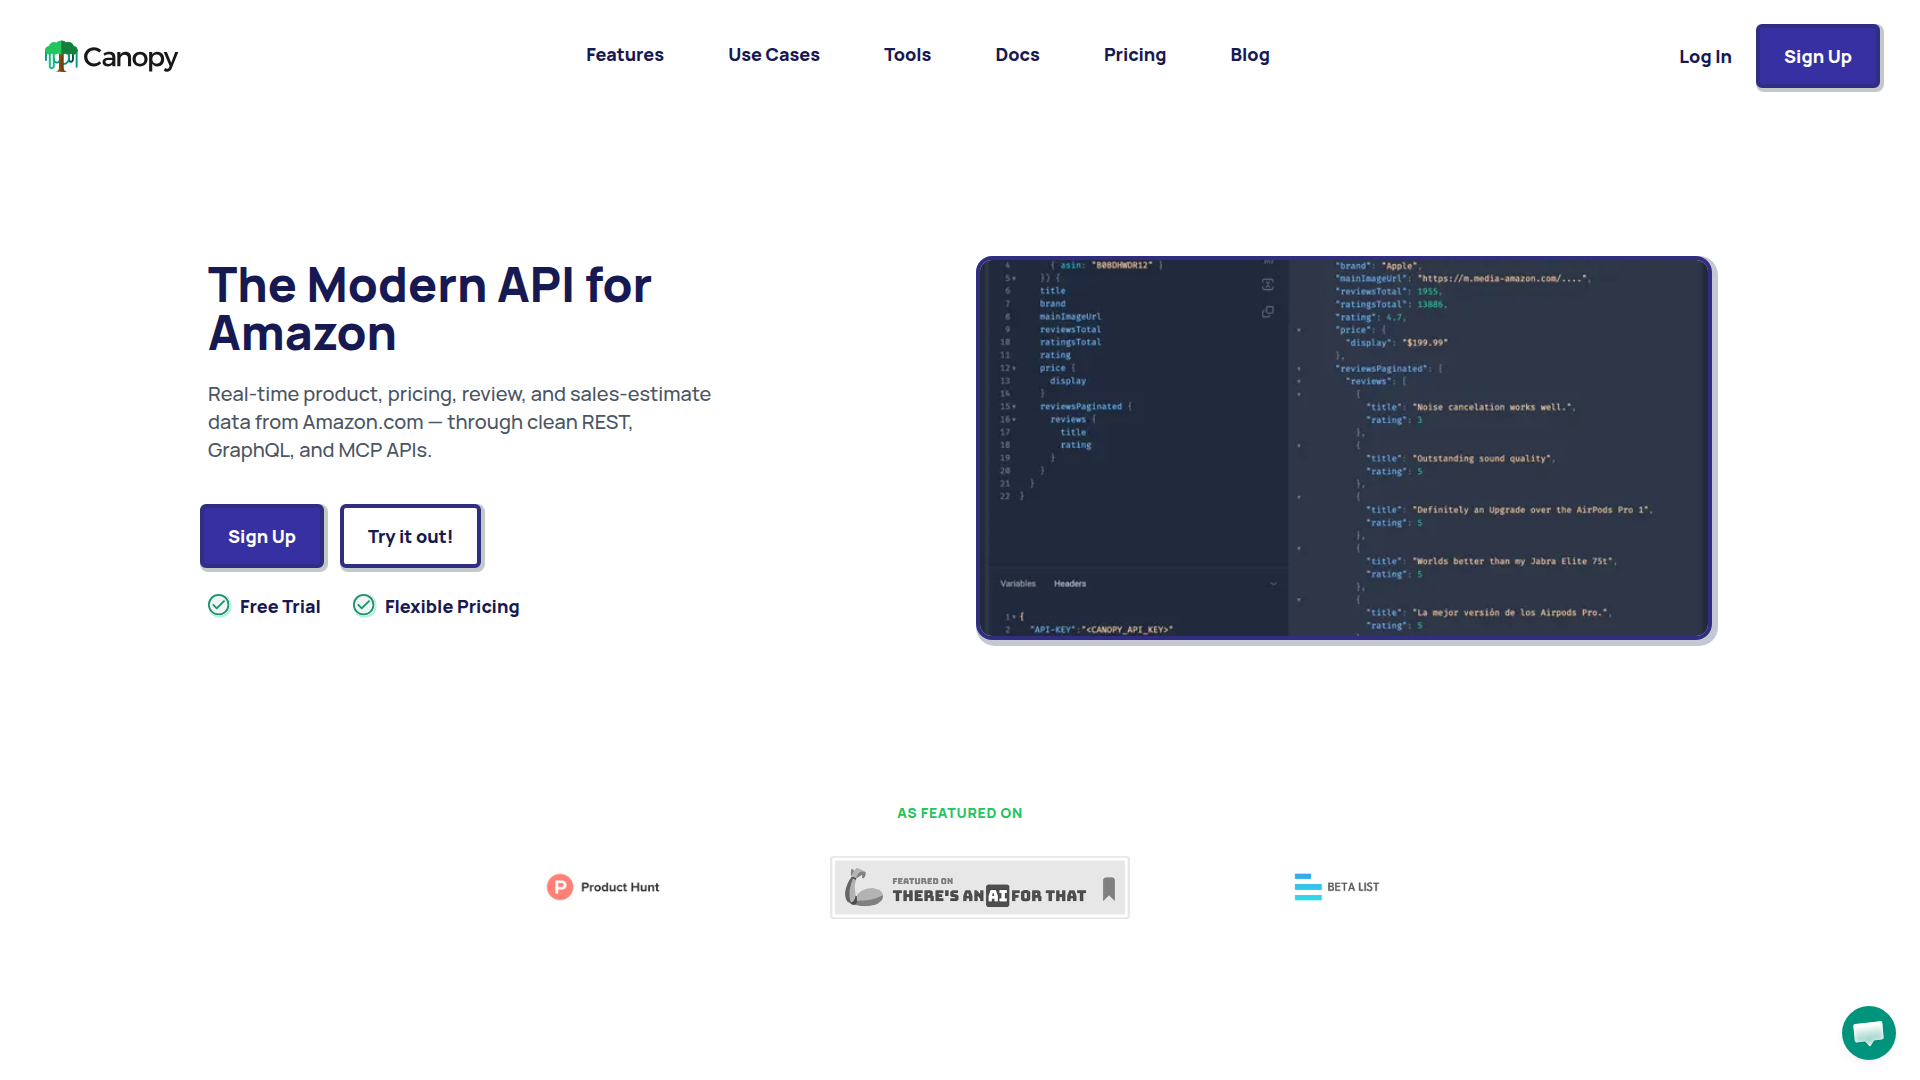Click the copy query icon in editor

(x=1268, y=312)
